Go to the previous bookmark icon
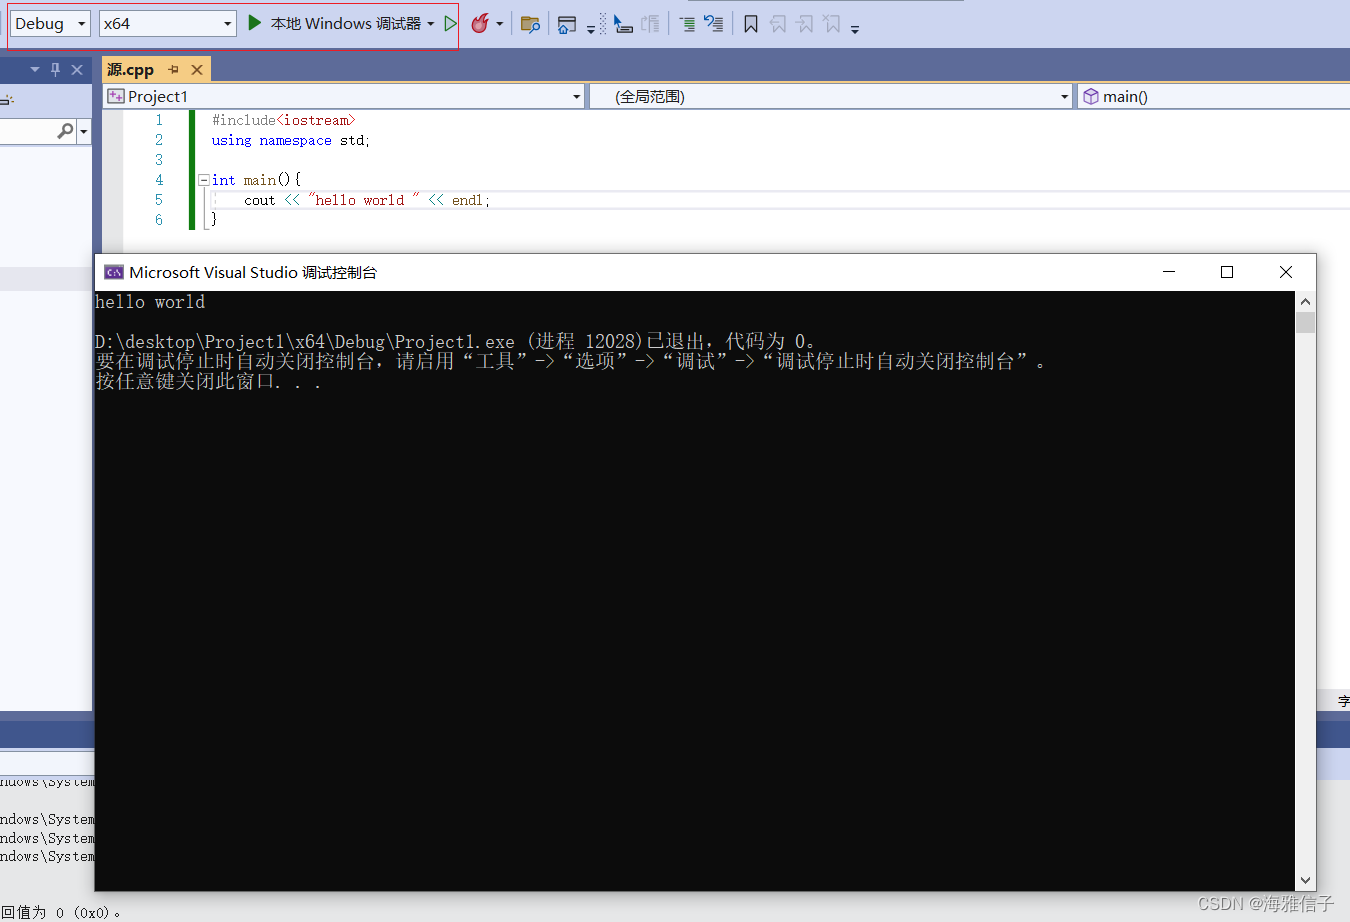 pyautogui.click(x=778, y=24)
